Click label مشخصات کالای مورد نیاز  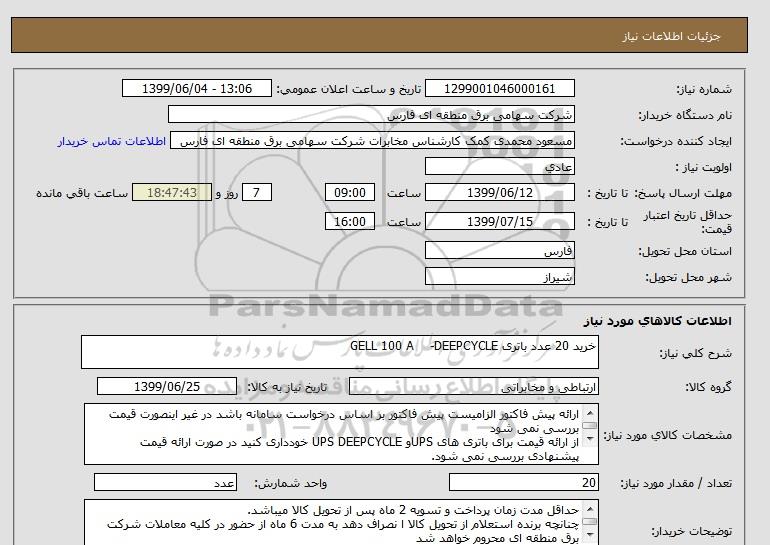pyautogui.click(x=667, y=435)
